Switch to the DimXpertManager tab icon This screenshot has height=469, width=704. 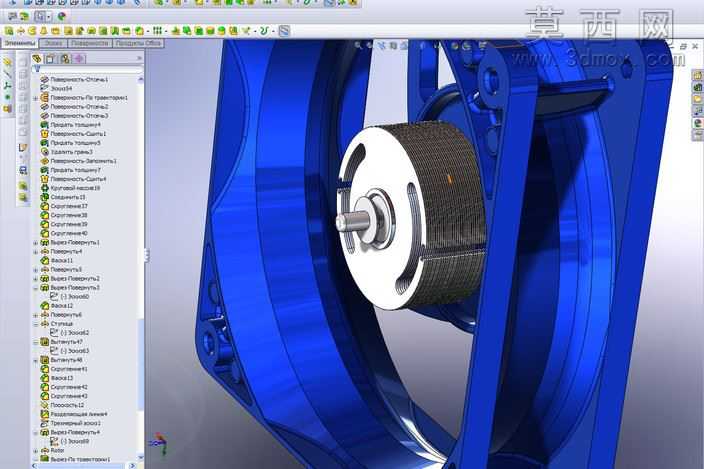click(79, 59)
